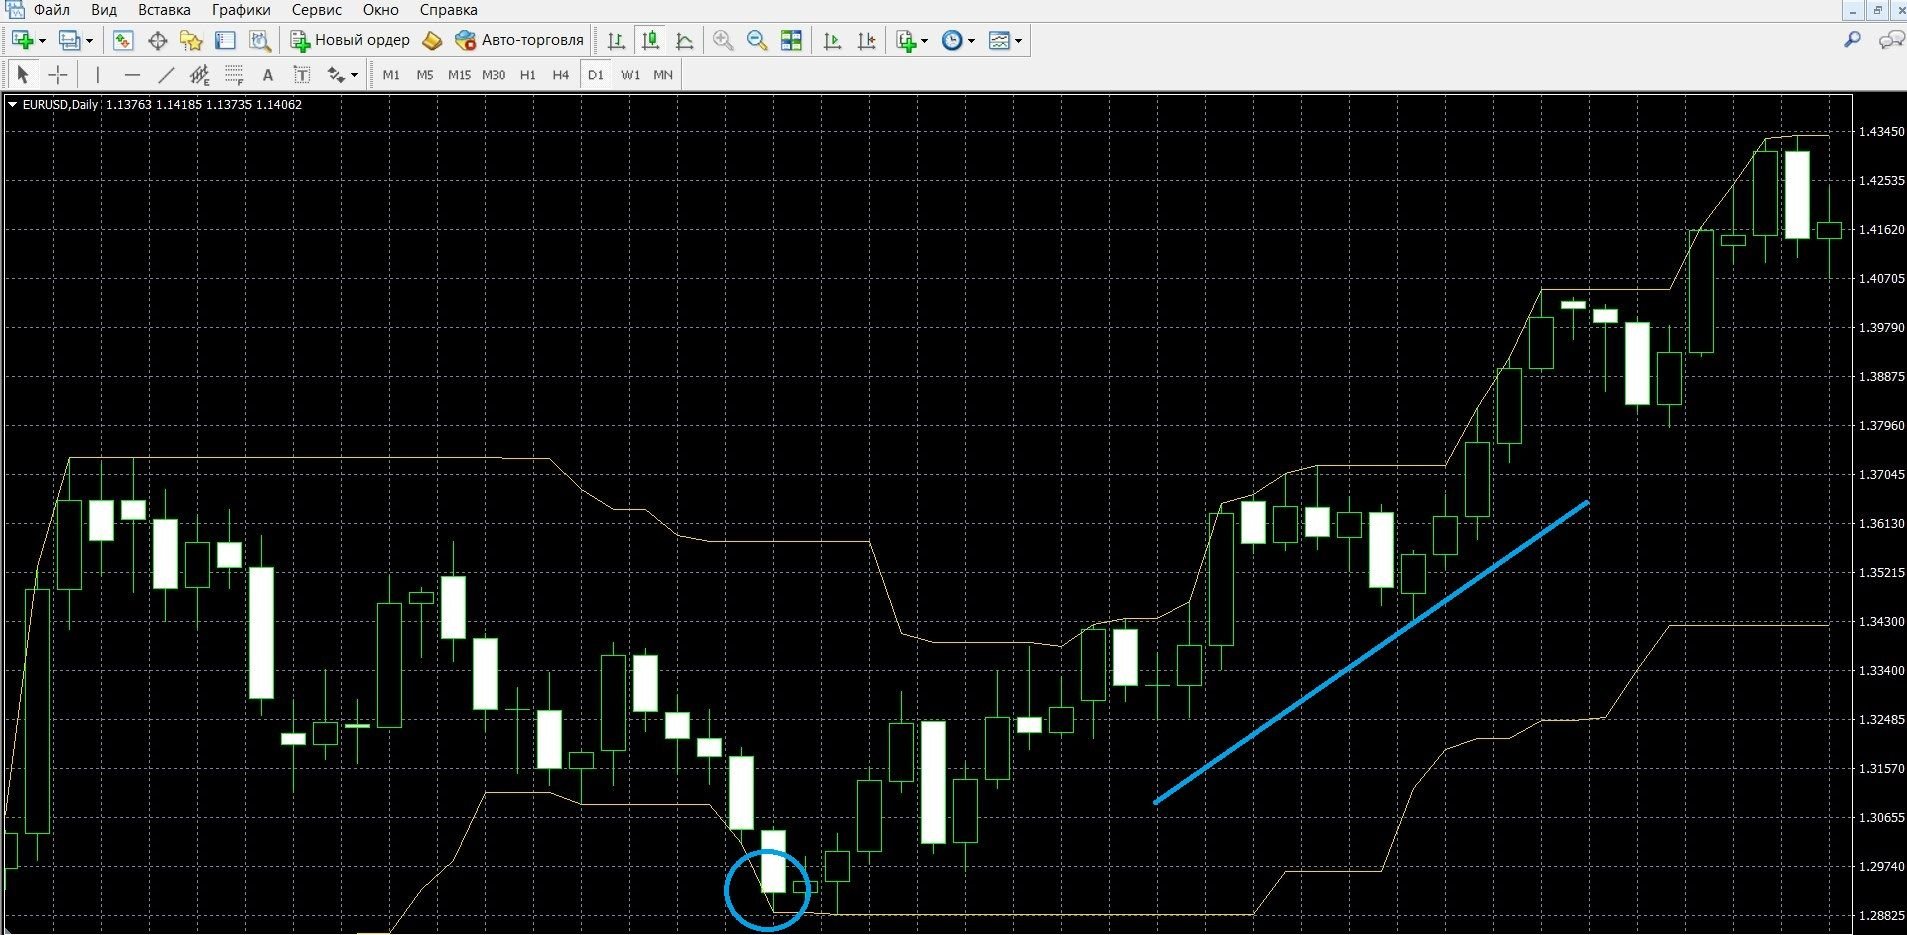
Task: Open the Вид menu
Action: point(104,10)
